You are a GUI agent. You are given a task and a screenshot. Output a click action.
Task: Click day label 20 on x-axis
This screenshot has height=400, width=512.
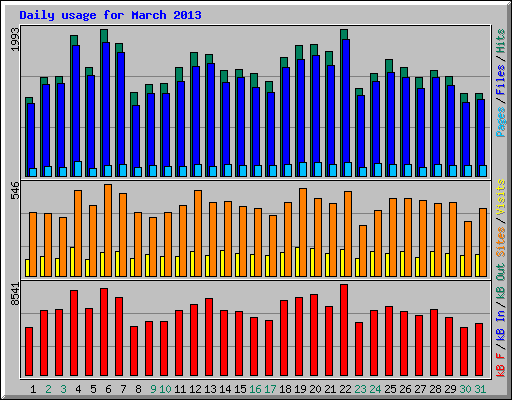point(315,389)
